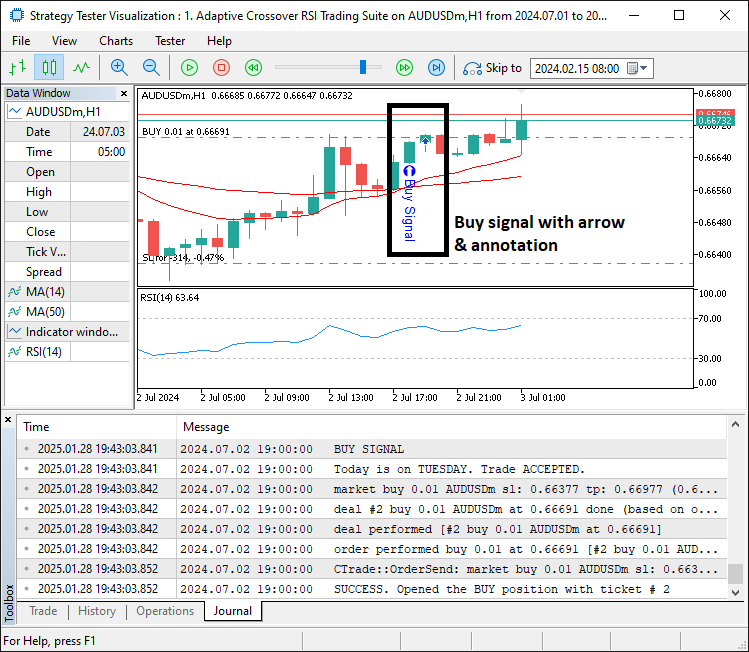Screen dimensions: 749x652
Task: Click the Spread row label
Action: click(43, 272)
